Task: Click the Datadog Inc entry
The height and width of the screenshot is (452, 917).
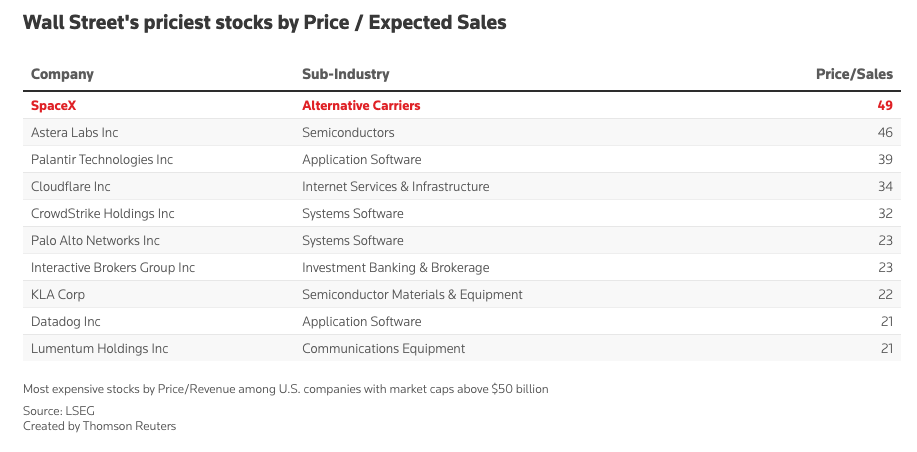Action: click(x=66, y=322)
